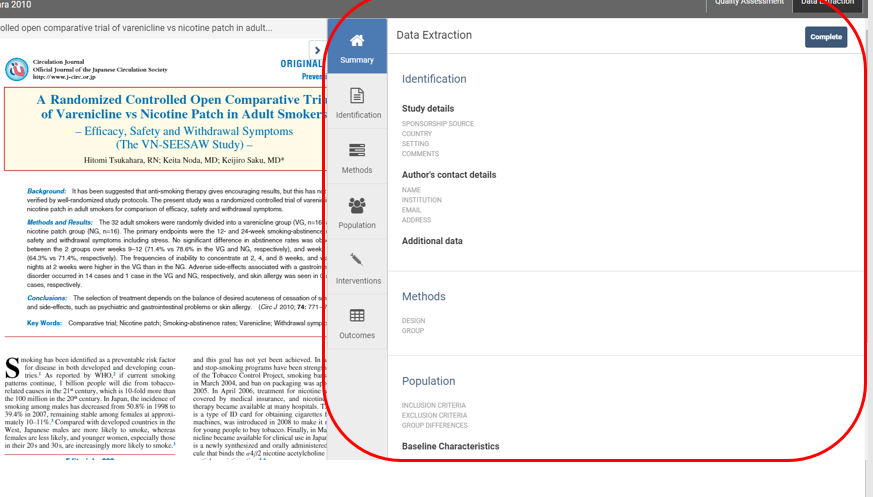
Task: Click the Study details heading
Action: (x=428, y=109)
